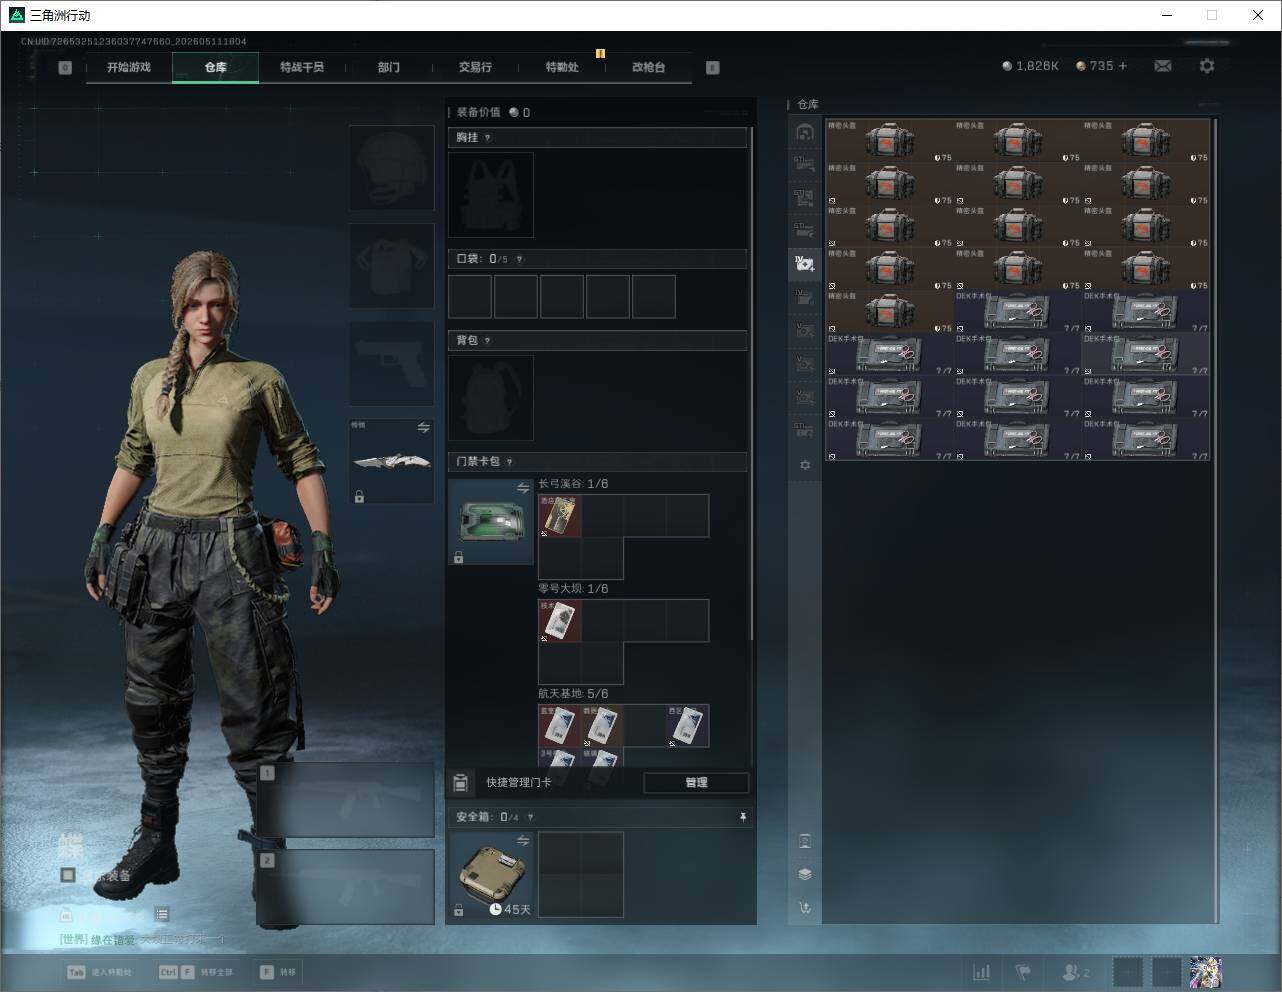Image resolution: width=1282 pixels, height=992 pixels.
Task: Click the 735 currency balance
Action: coord(1094,66)
